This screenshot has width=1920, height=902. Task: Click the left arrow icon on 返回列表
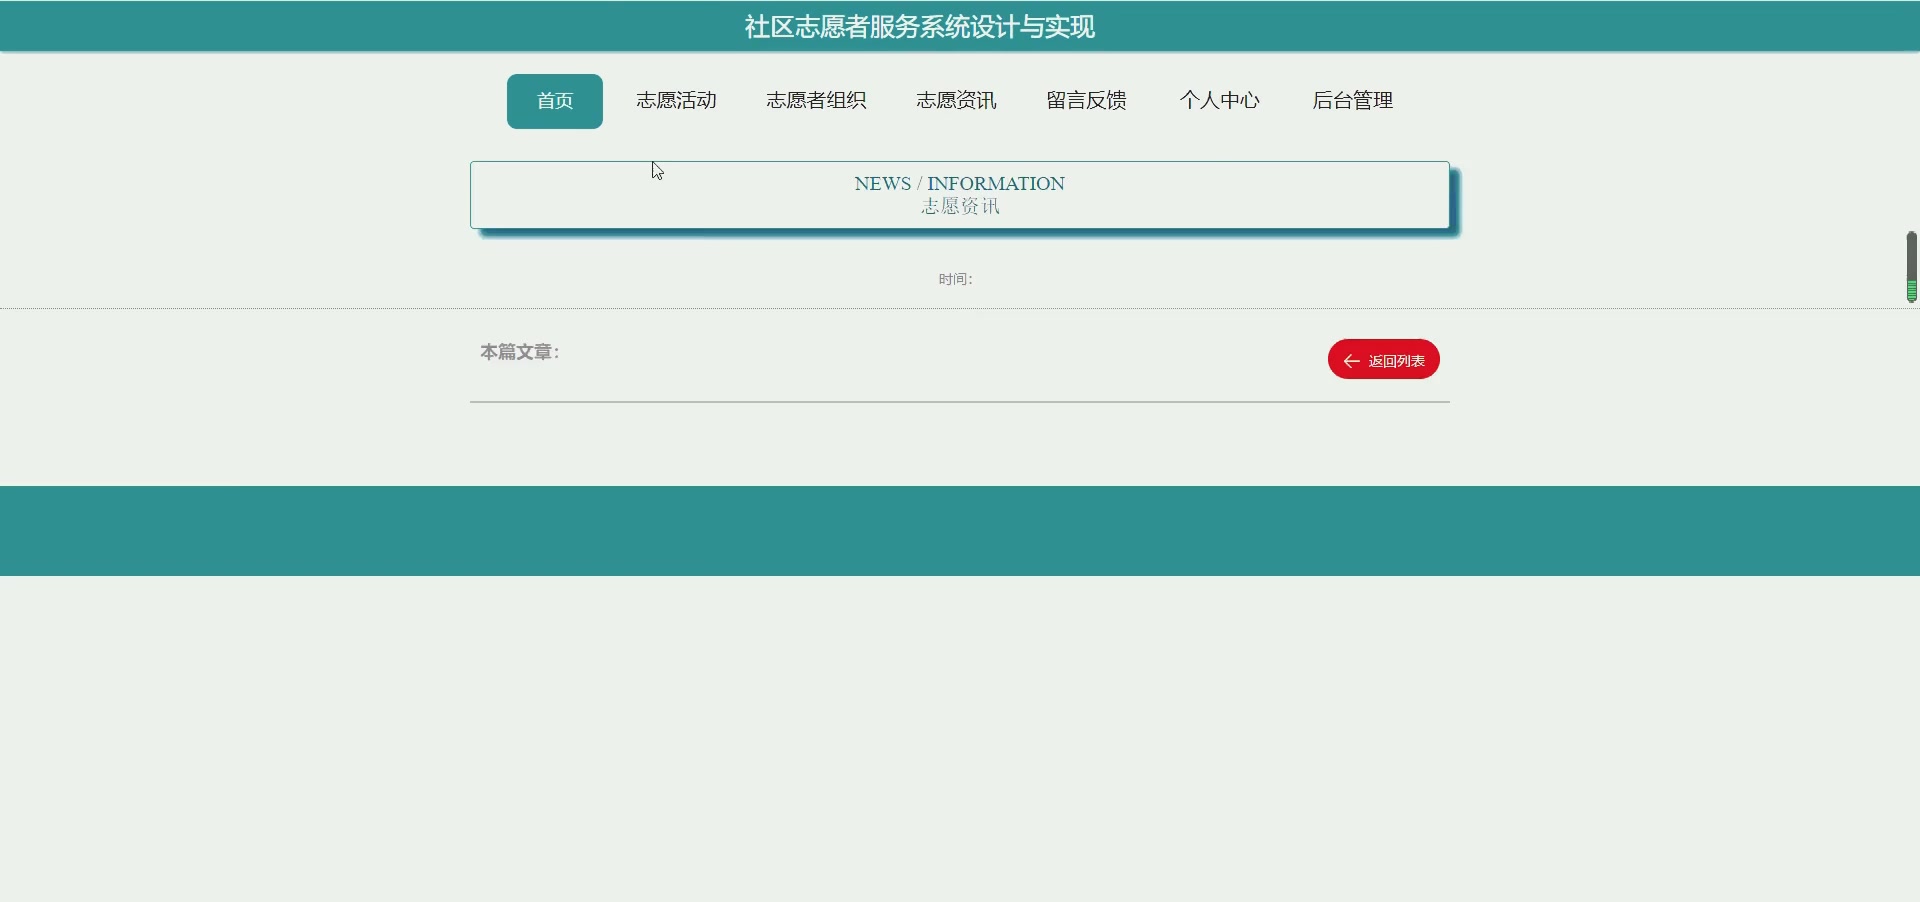1351,361
